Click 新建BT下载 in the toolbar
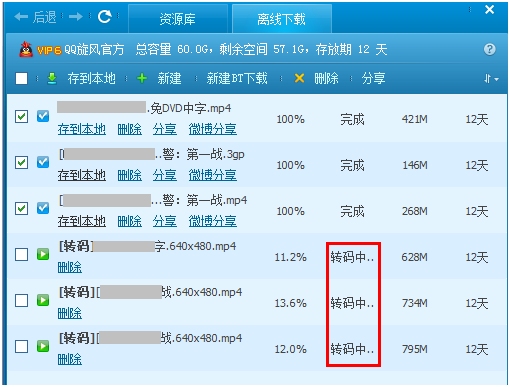The image size is (510, 387). click(x=237, y=79)
